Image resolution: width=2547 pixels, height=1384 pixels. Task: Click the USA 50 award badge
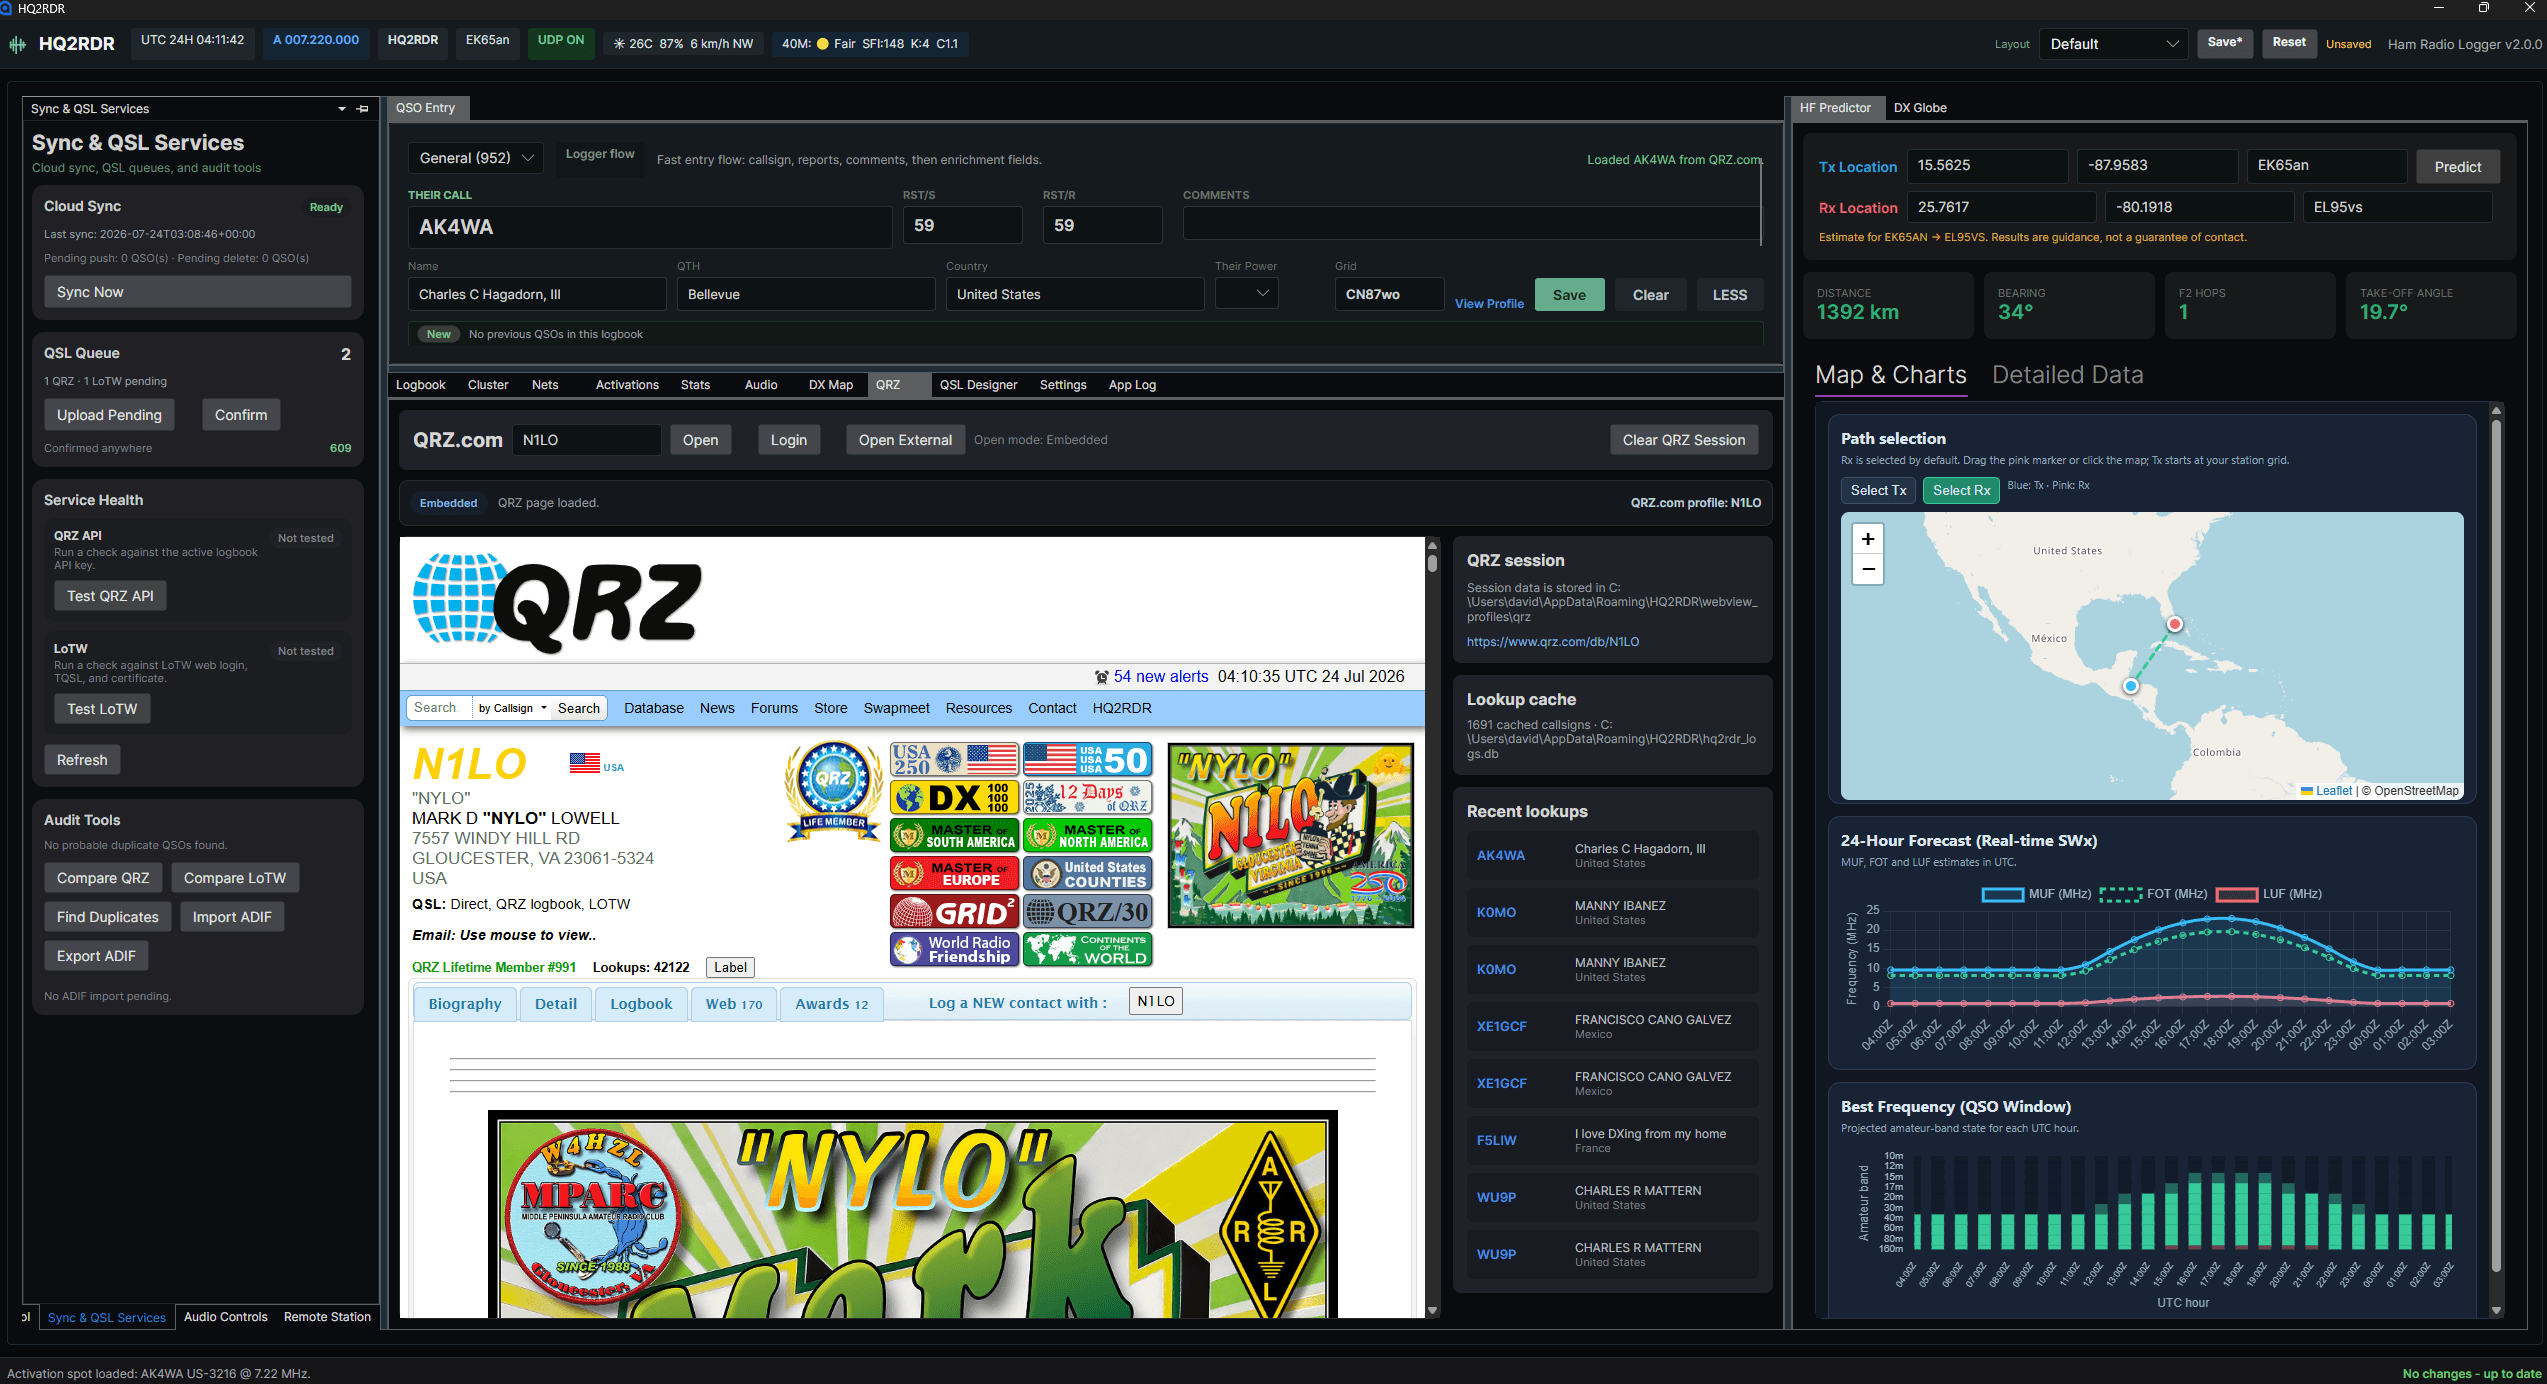[1087, 760]
